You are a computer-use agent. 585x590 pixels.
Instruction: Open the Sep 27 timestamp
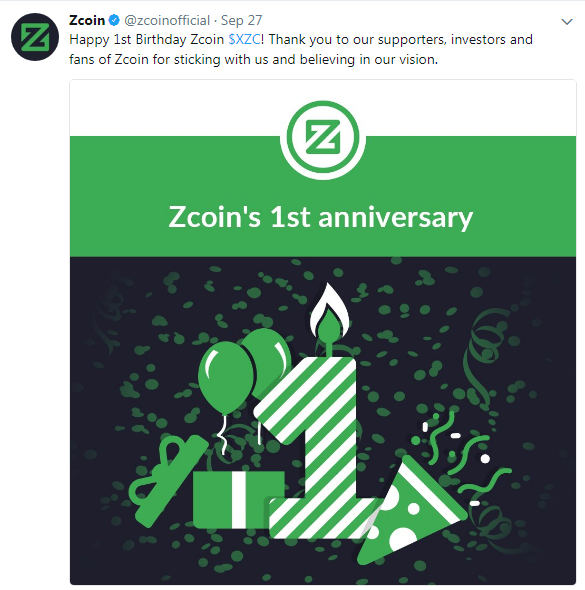(x=242, y=20)
